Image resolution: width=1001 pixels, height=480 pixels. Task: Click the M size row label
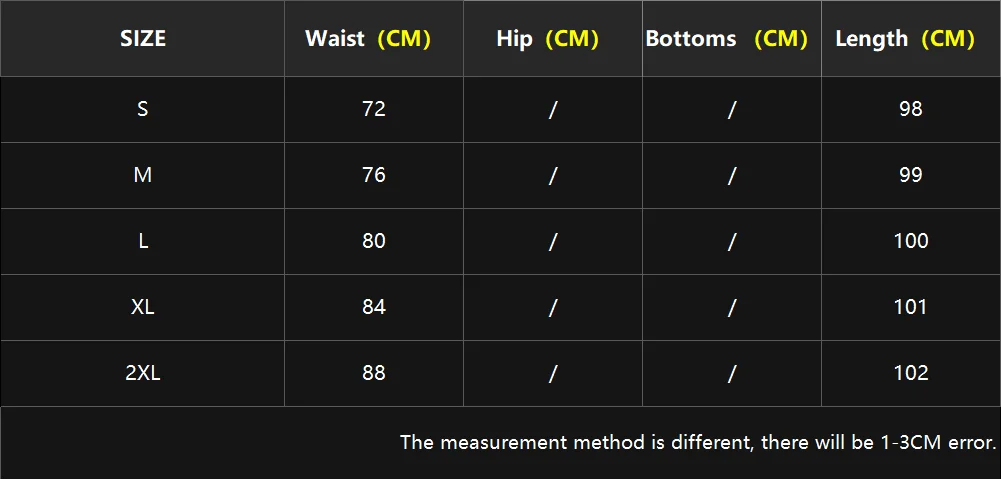[x=143, y=175]
